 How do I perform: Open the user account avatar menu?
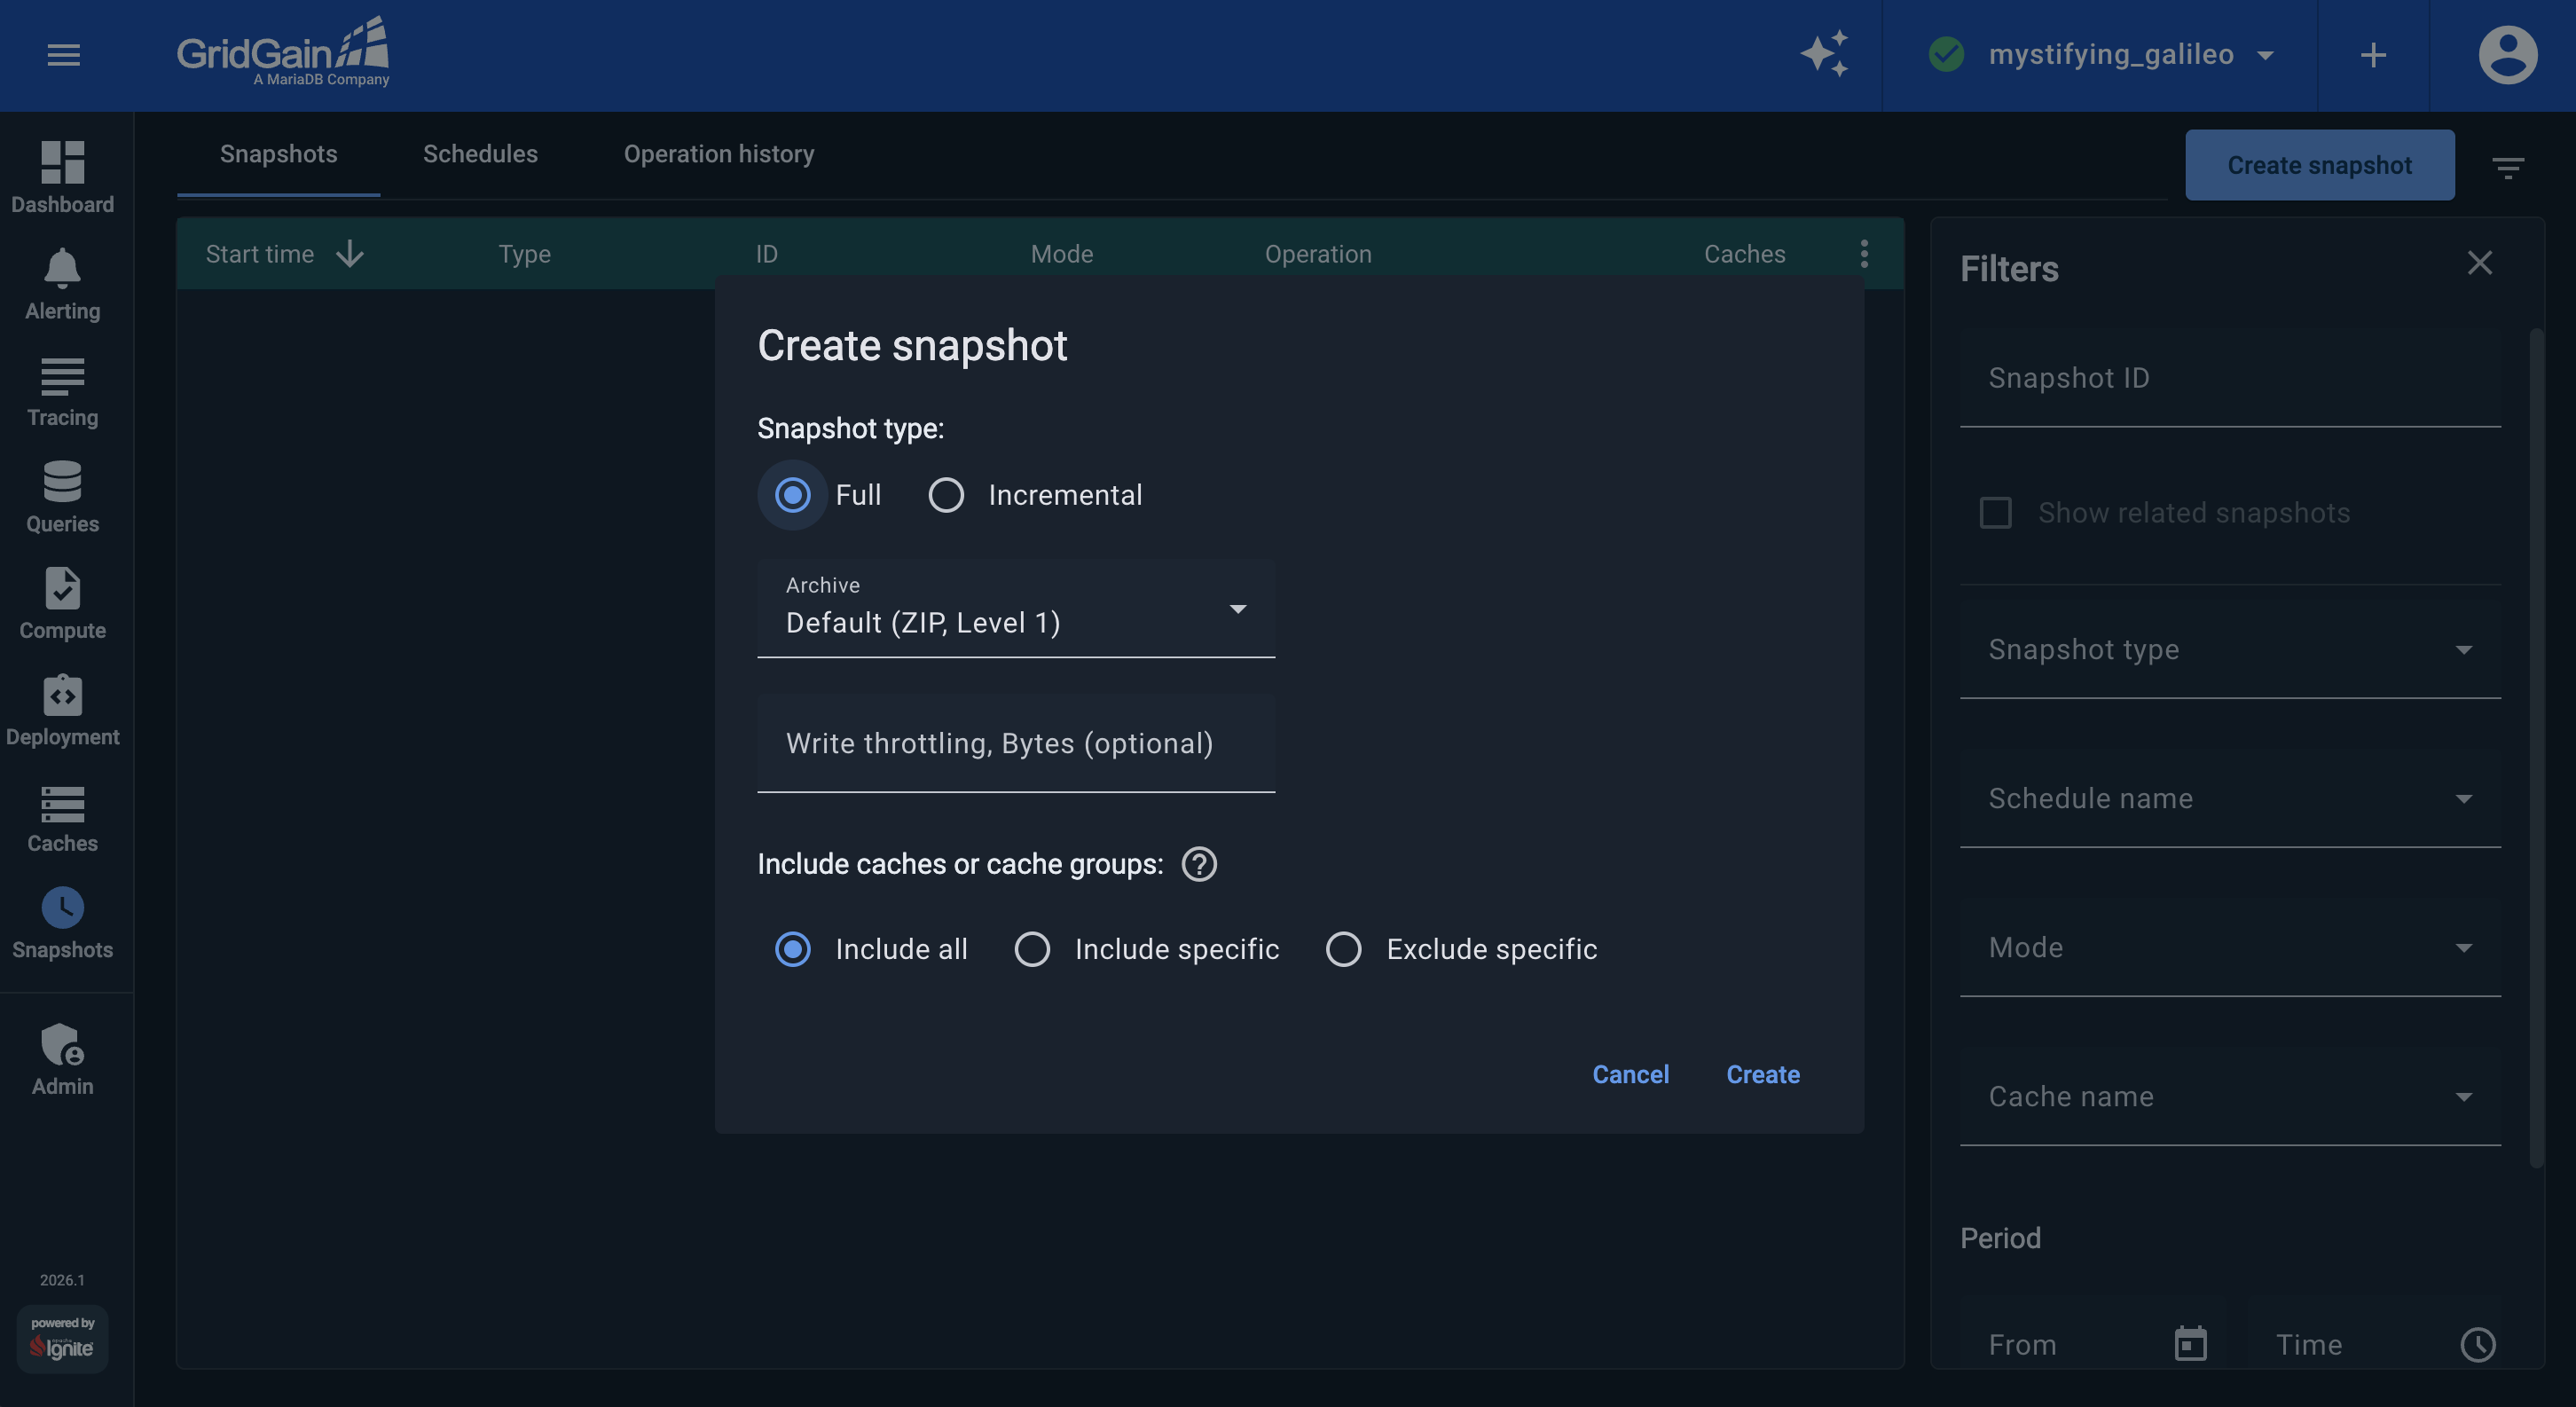[2507, 55]
